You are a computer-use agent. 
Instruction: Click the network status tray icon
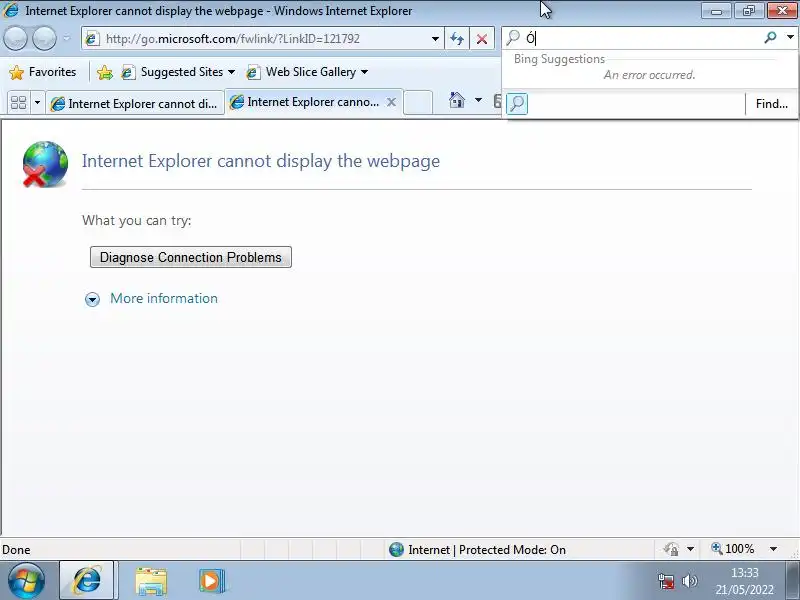pos(666,581)
